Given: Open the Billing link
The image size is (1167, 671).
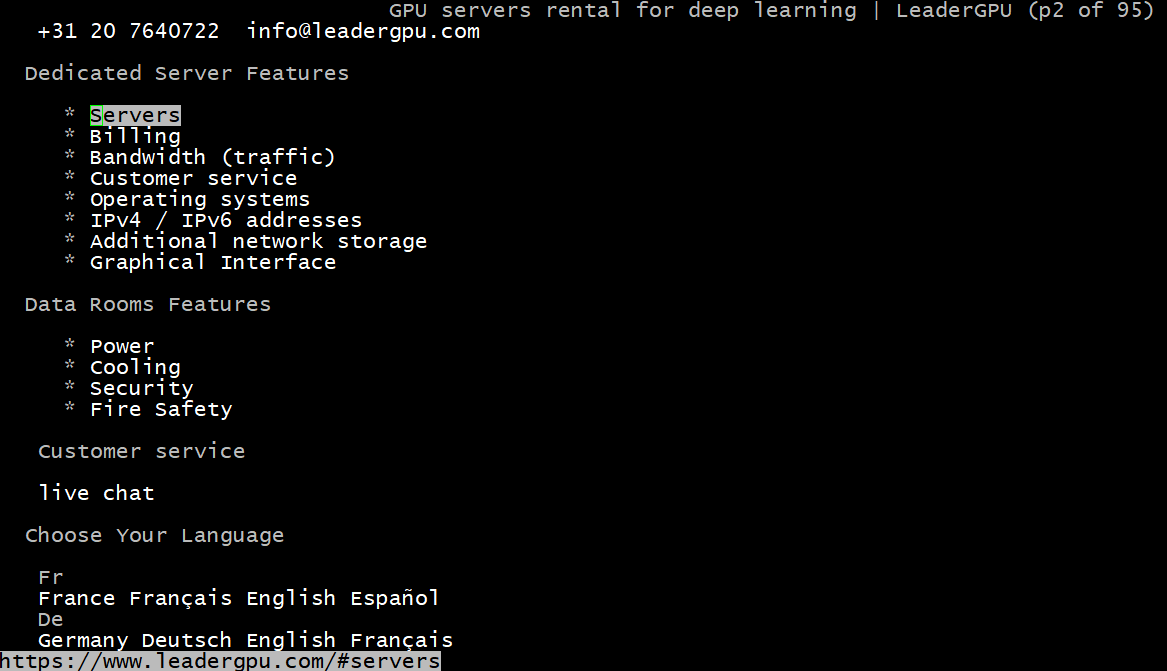Looking at the screenshot, I should click(135, 136).
